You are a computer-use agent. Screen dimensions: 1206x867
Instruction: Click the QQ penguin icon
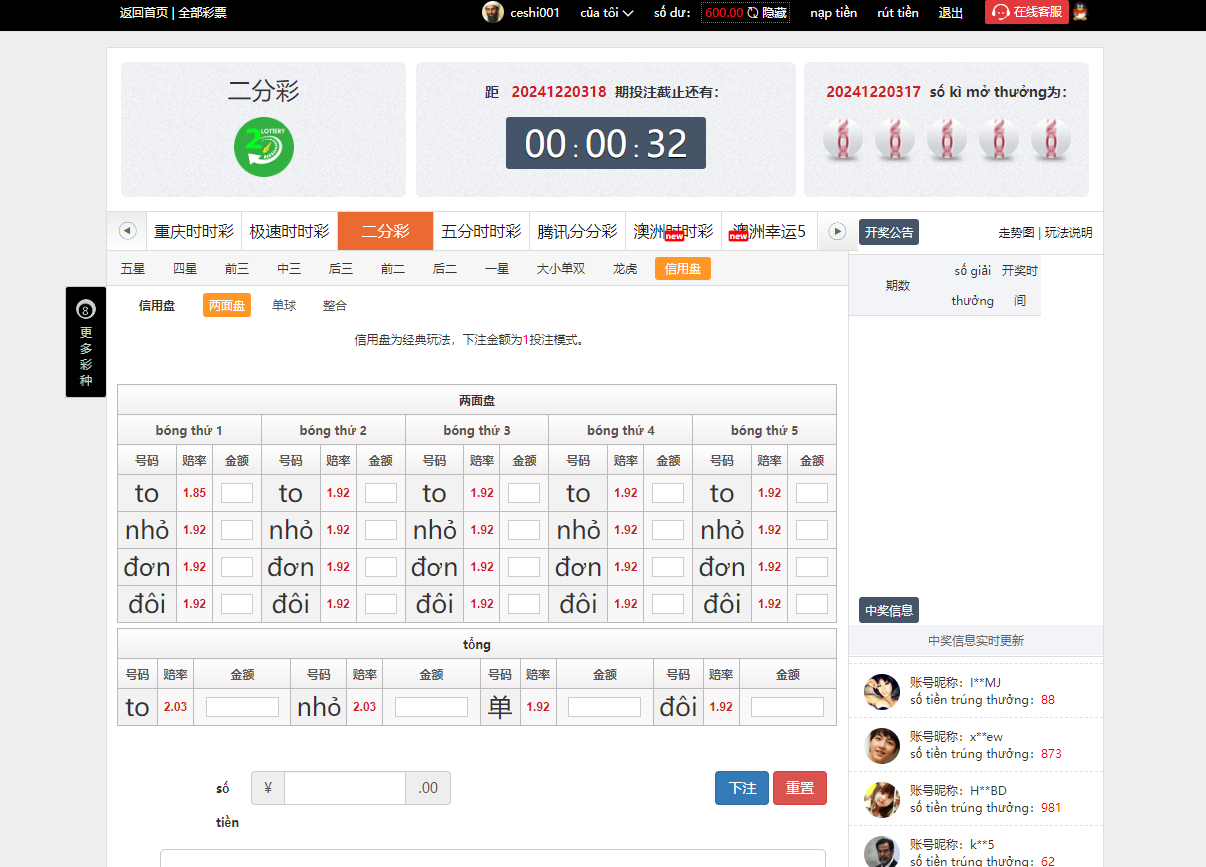pyautogui.click(x=1080, y=12)
